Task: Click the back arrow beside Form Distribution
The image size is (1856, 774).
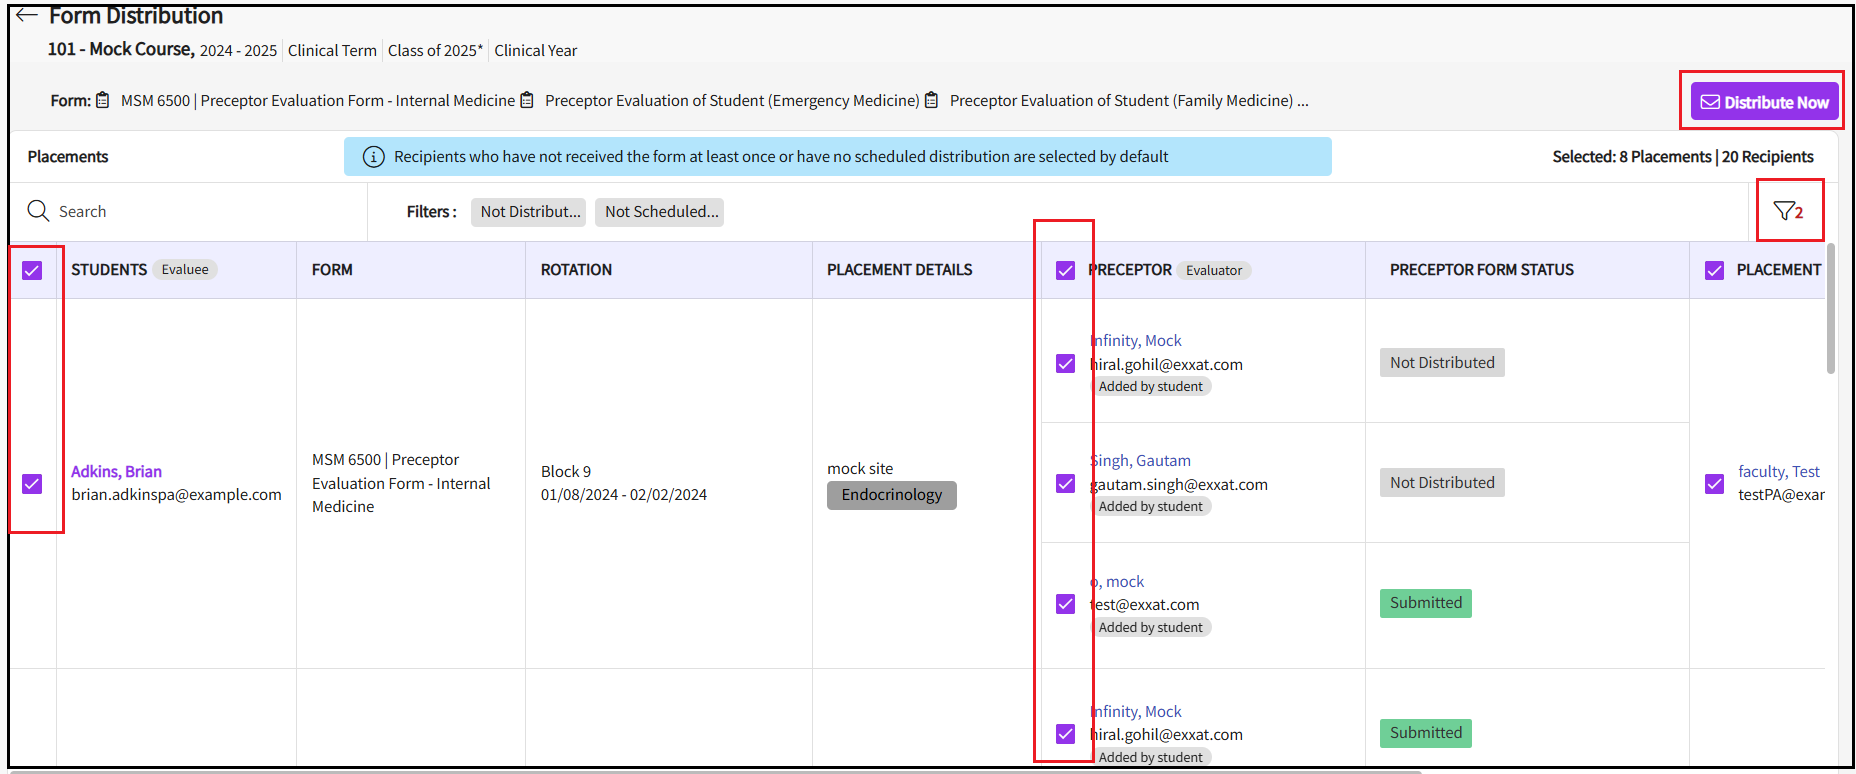Action: 27,15
